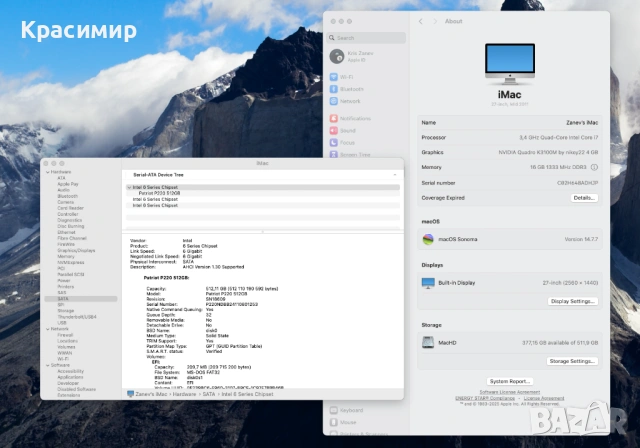640x448 pixels.
Task: Open the Software License Agreement link
Action: [509, 392]
